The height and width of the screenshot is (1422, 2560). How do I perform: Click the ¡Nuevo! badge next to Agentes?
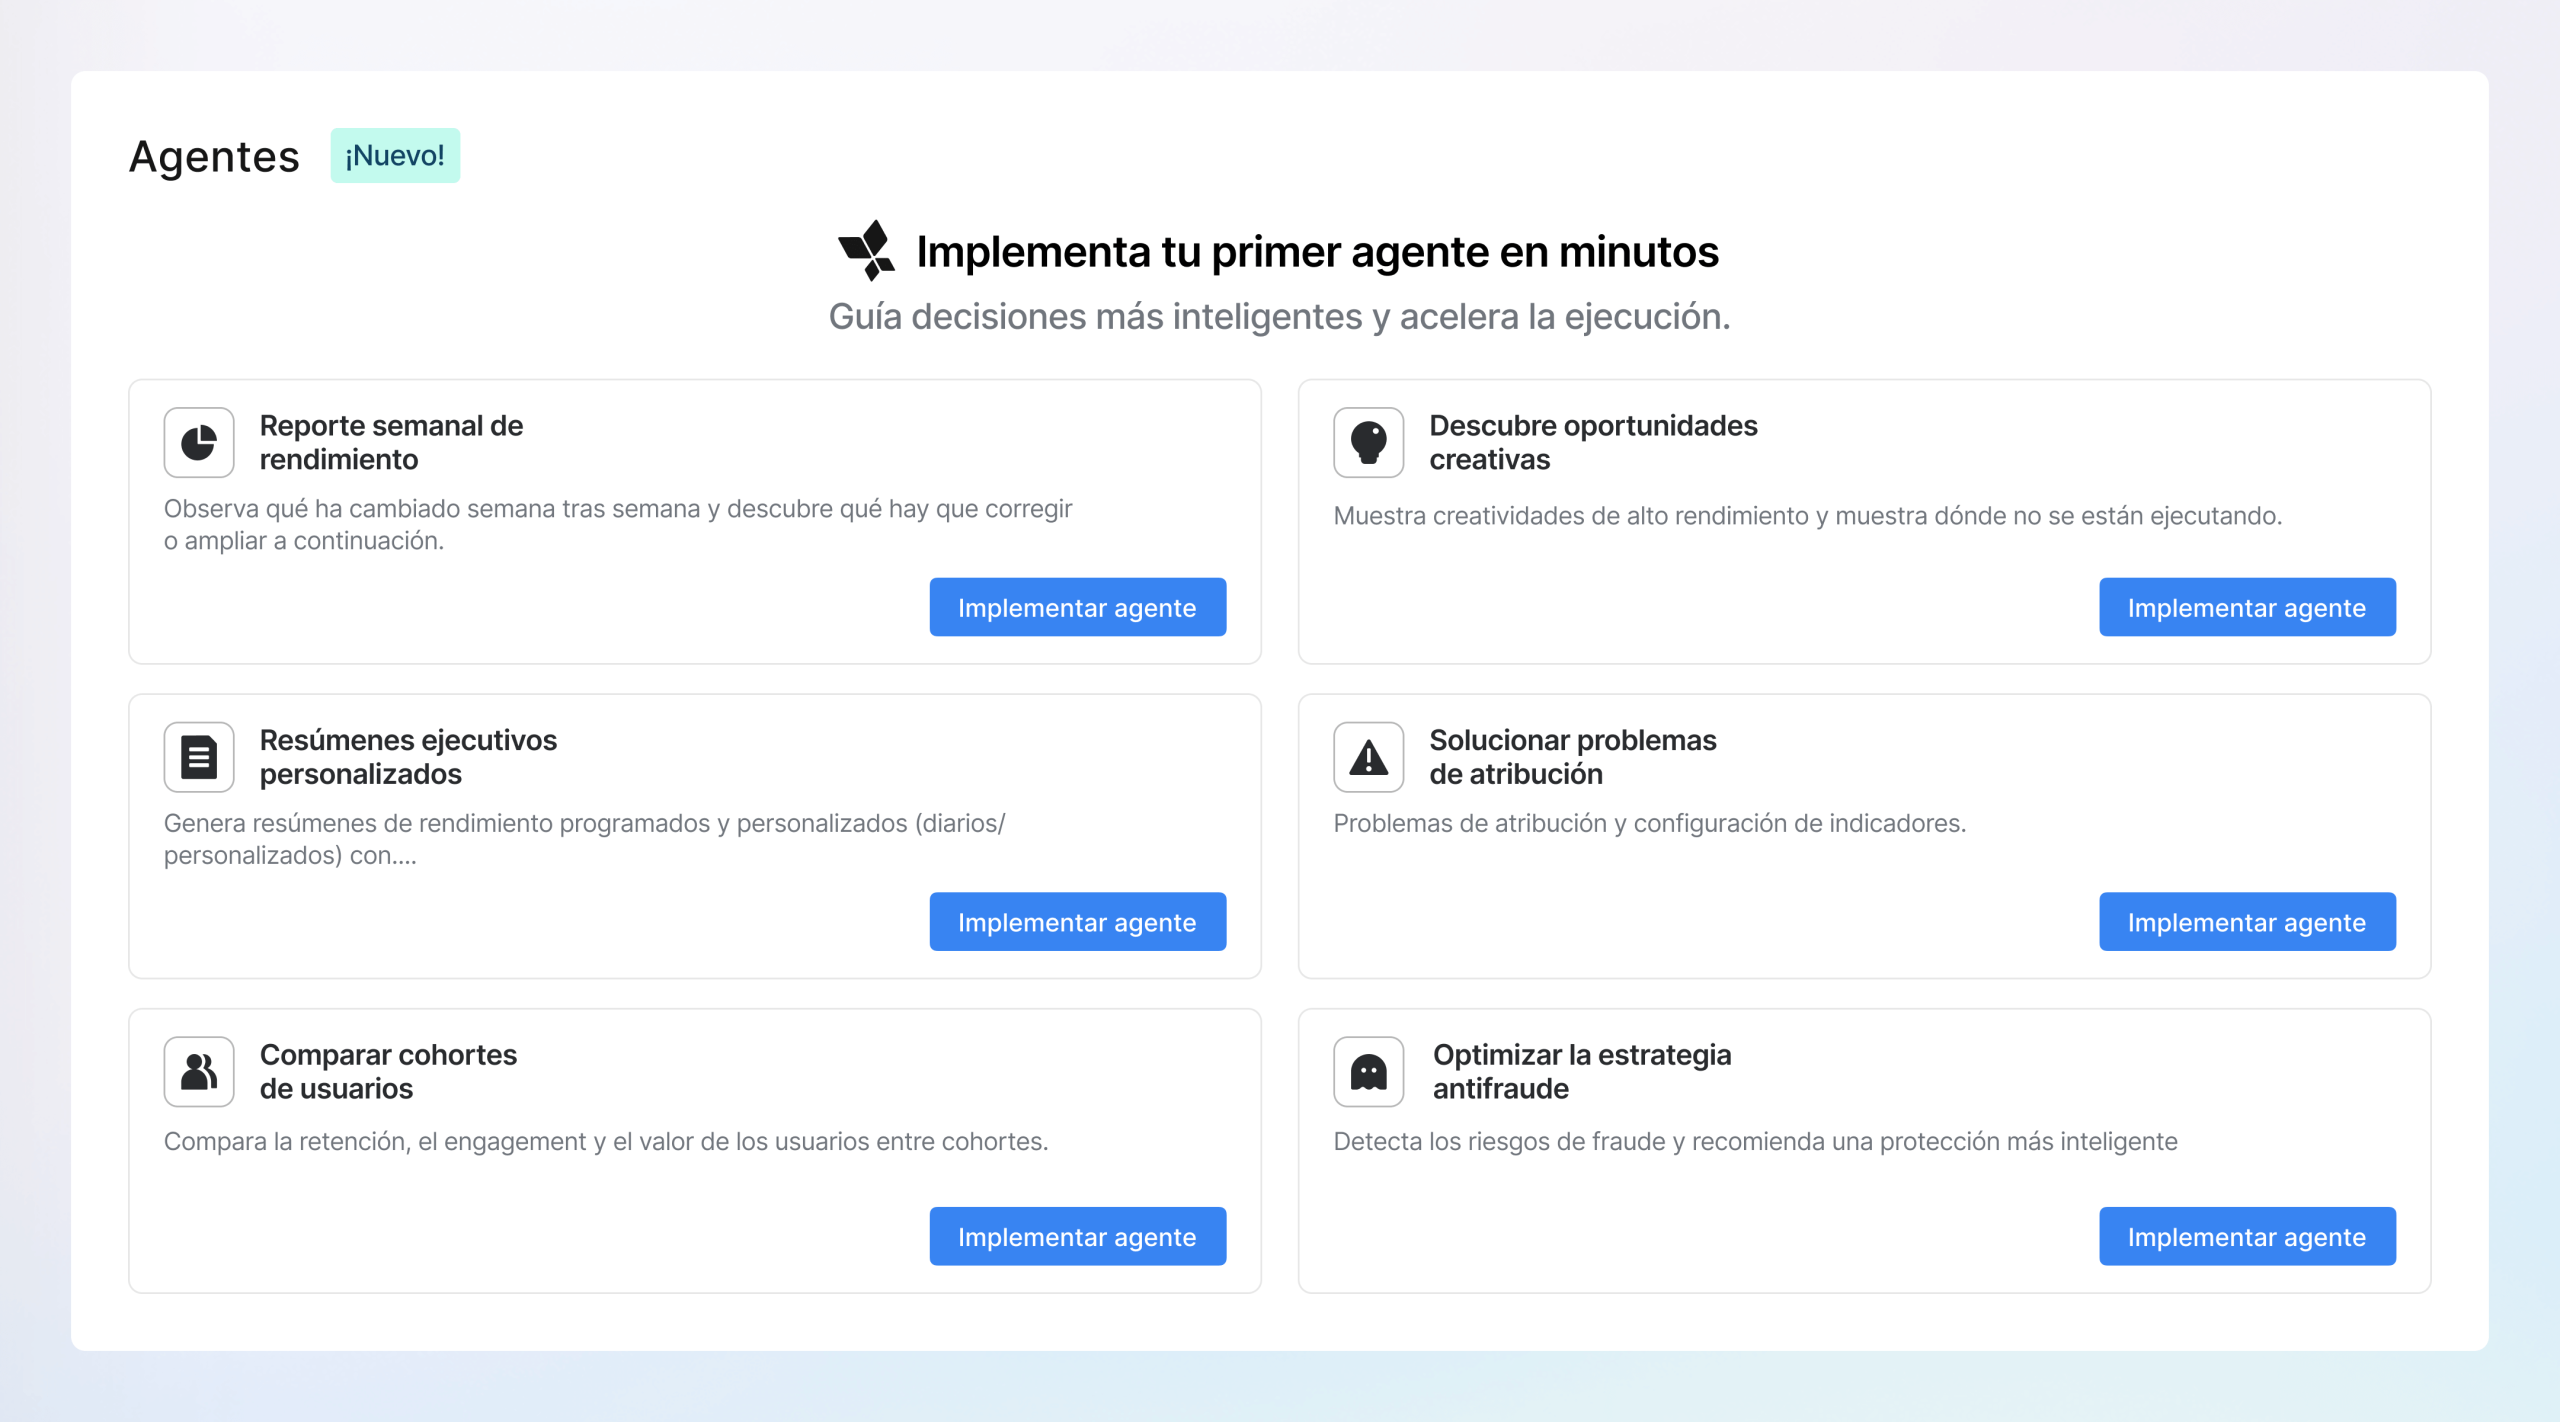point(395,155)
